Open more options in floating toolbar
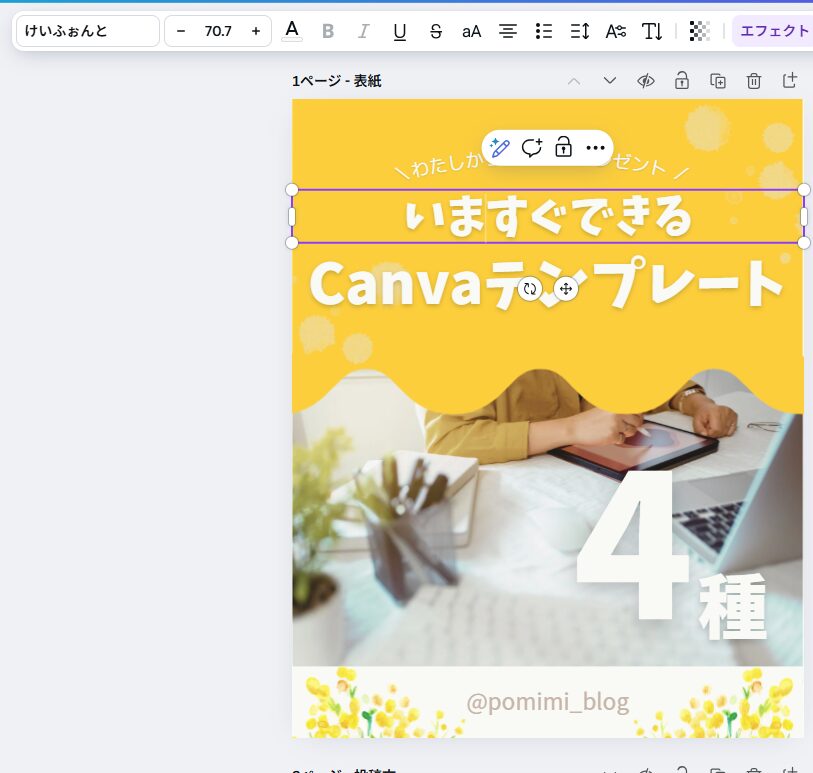This screenshot has width=813, height=773. click(x=595, y=148)
